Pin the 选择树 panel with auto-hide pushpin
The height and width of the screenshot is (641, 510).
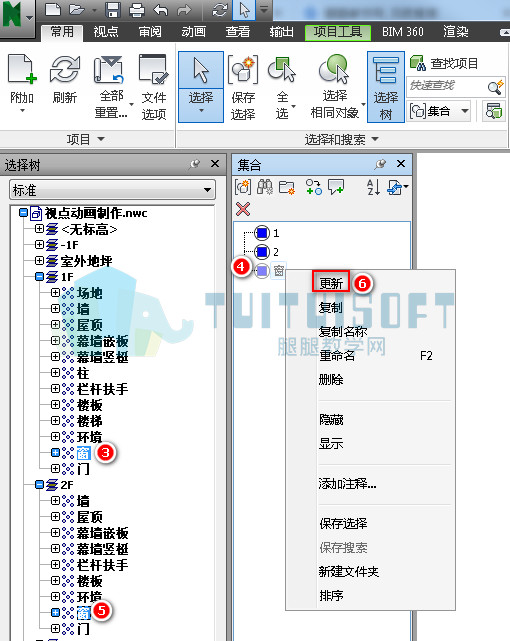tap(195, 164)
